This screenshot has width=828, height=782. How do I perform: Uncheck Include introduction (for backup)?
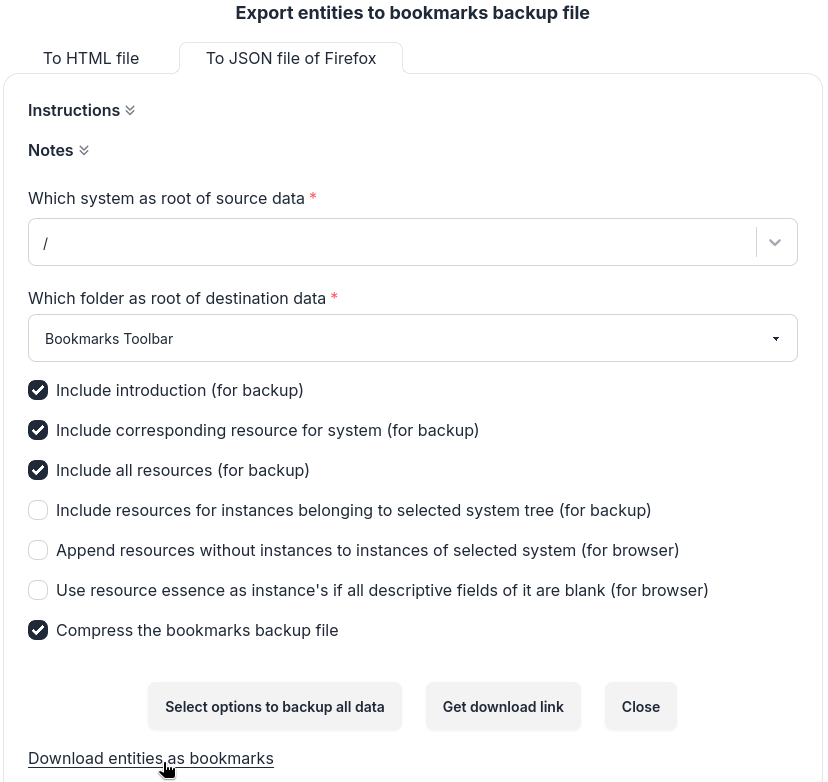(x=38, y=390)
